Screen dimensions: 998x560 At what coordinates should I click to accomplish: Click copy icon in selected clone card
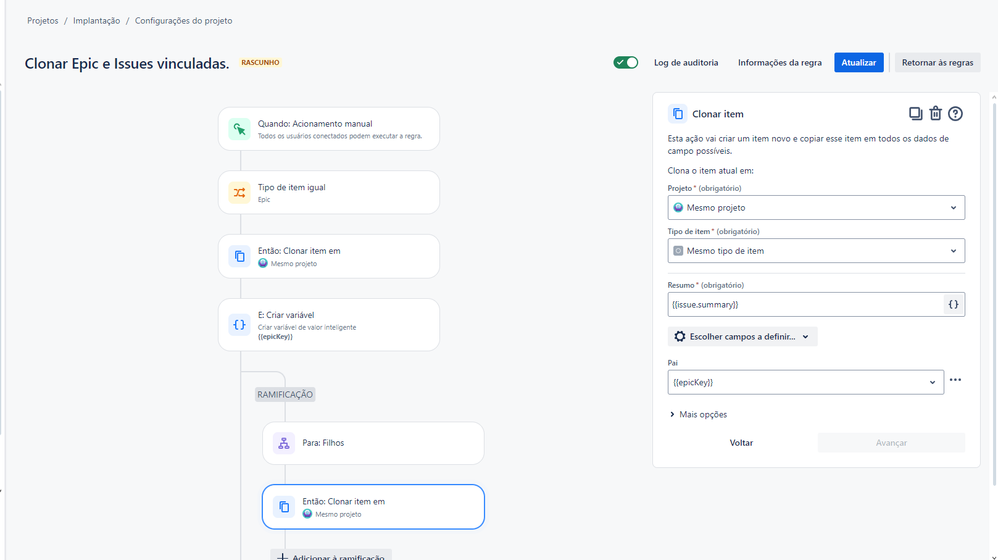click(284, 507)
